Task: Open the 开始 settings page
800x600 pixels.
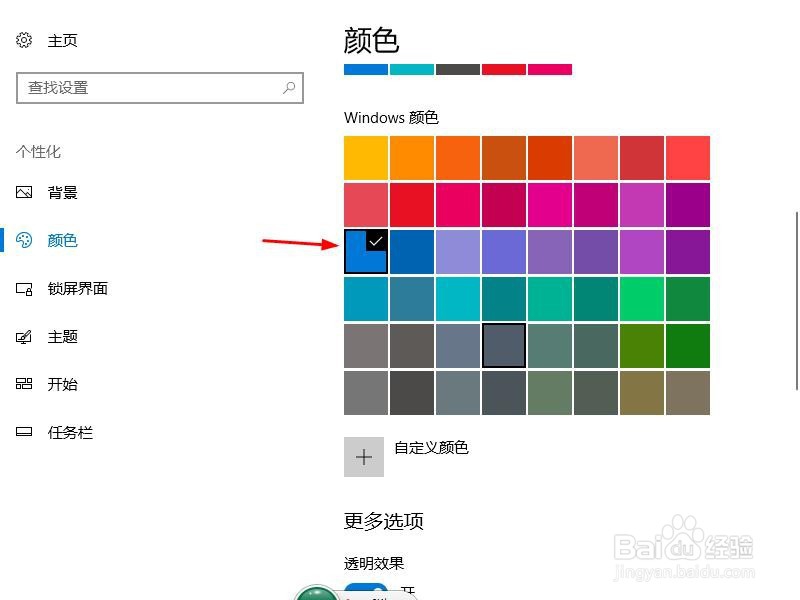Action: [x=47, y=384]
